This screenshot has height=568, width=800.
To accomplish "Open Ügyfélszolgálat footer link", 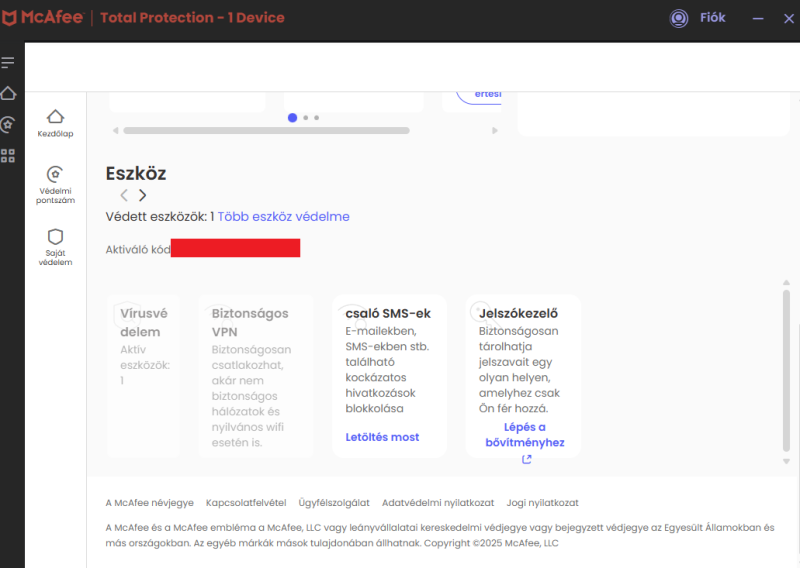I will click(x=334, y=503).
